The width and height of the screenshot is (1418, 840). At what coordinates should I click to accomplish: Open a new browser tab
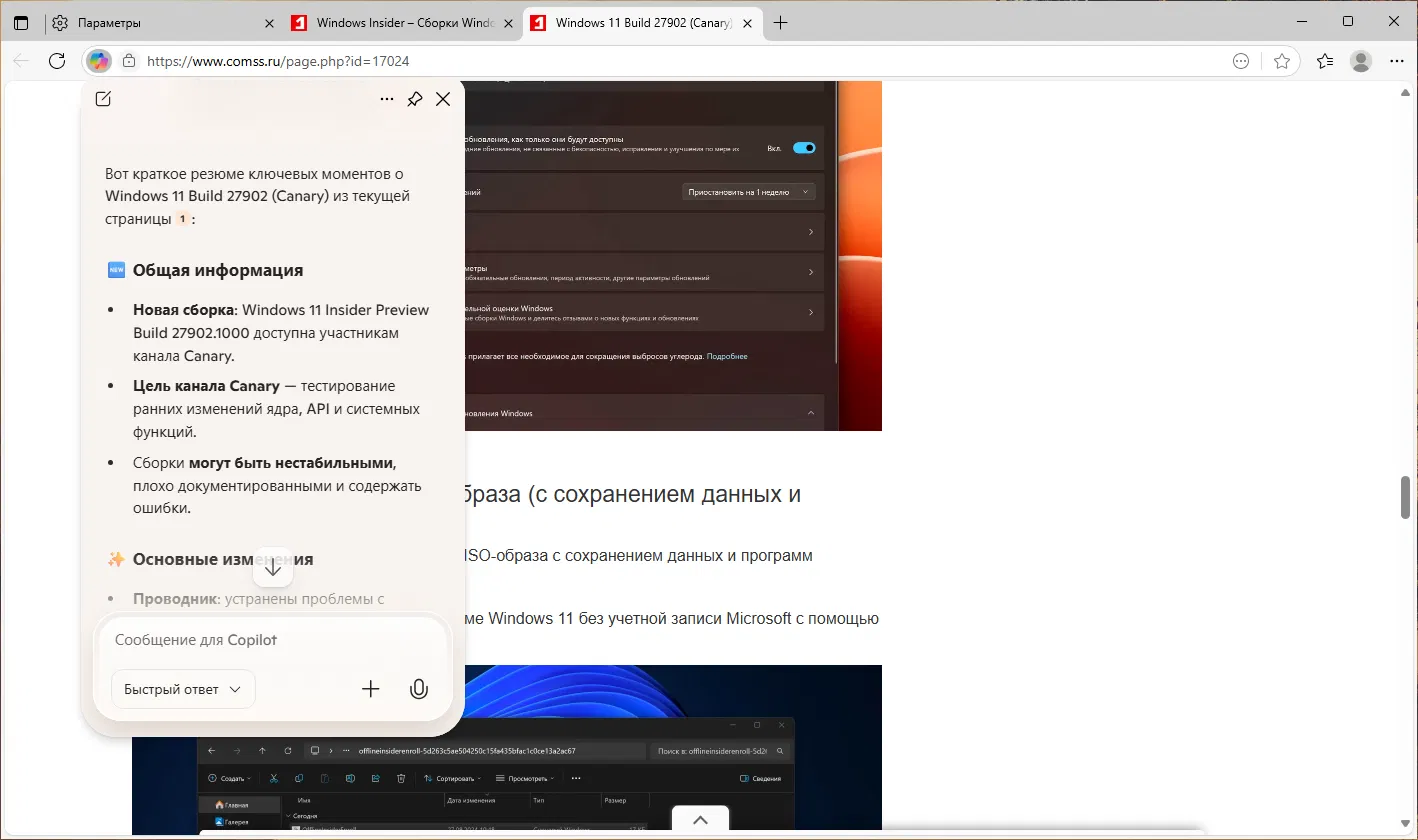click(x=781, y=23)
